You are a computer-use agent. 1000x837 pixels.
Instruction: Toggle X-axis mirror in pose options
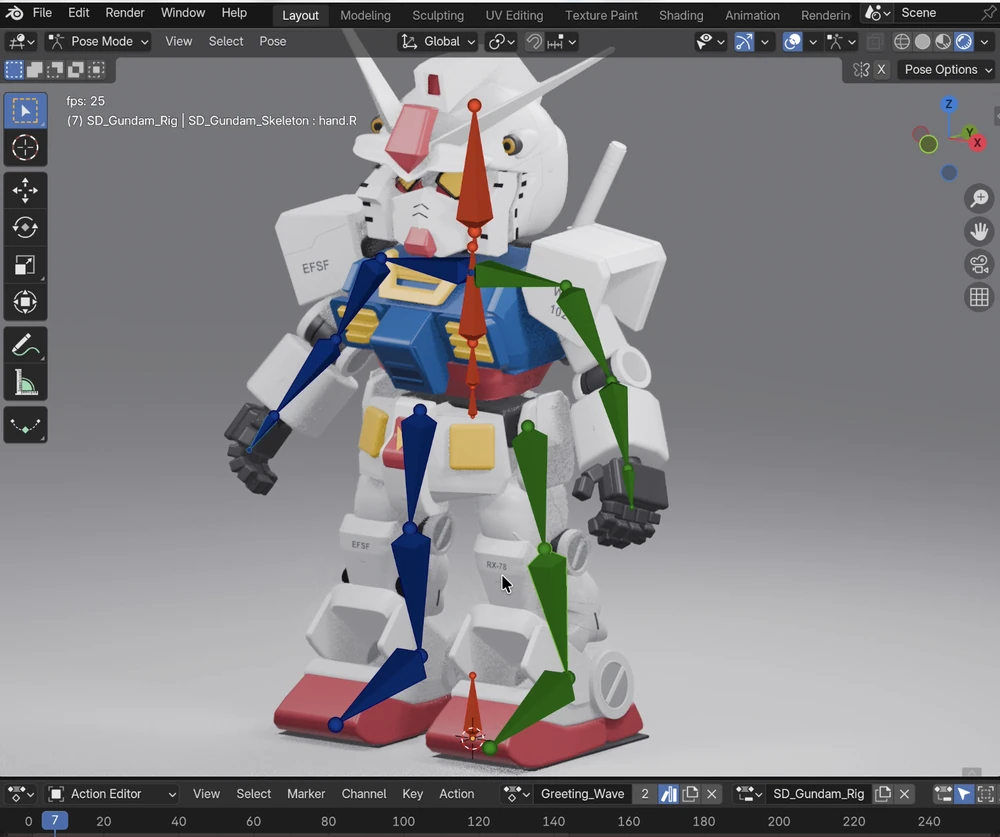pyautogui.click(x=881, y=70)
